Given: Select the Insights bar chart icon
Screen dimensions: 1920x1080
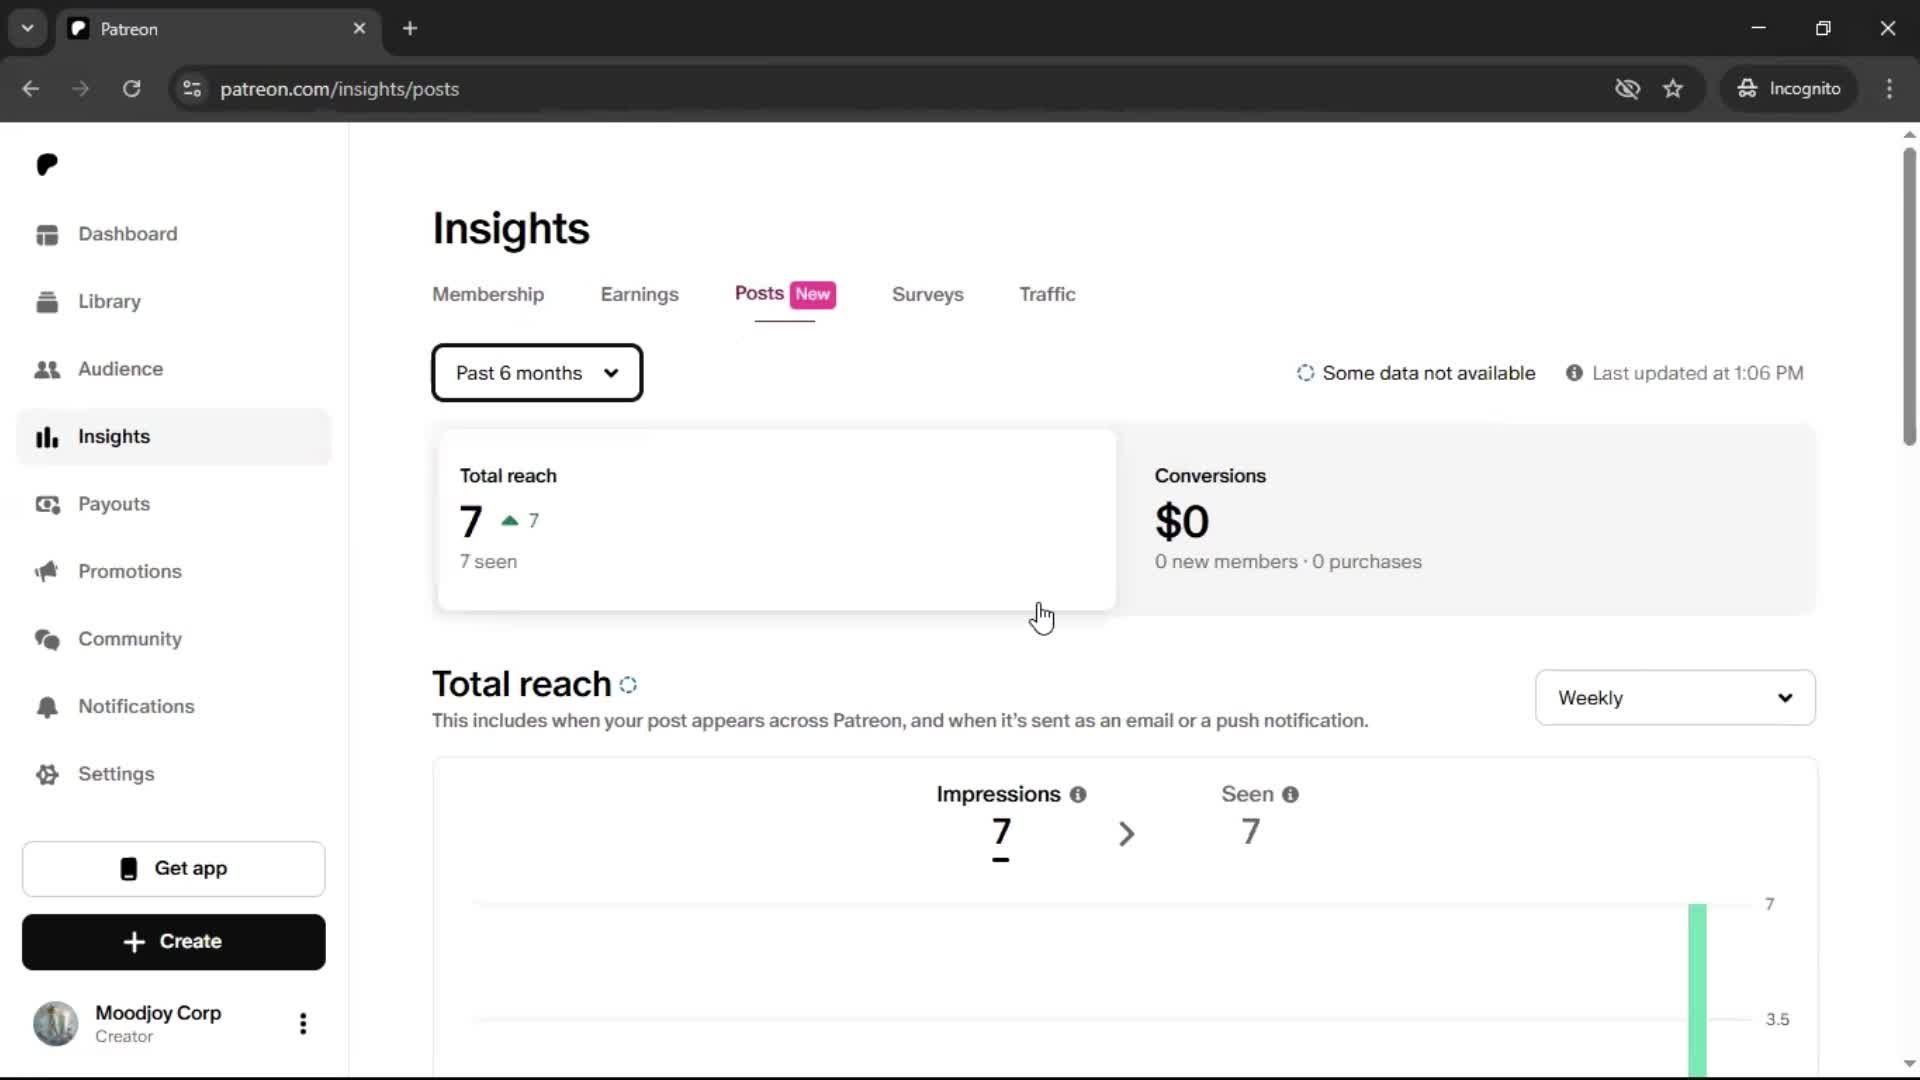Looking at the screenshot, I should coord(47,437).
